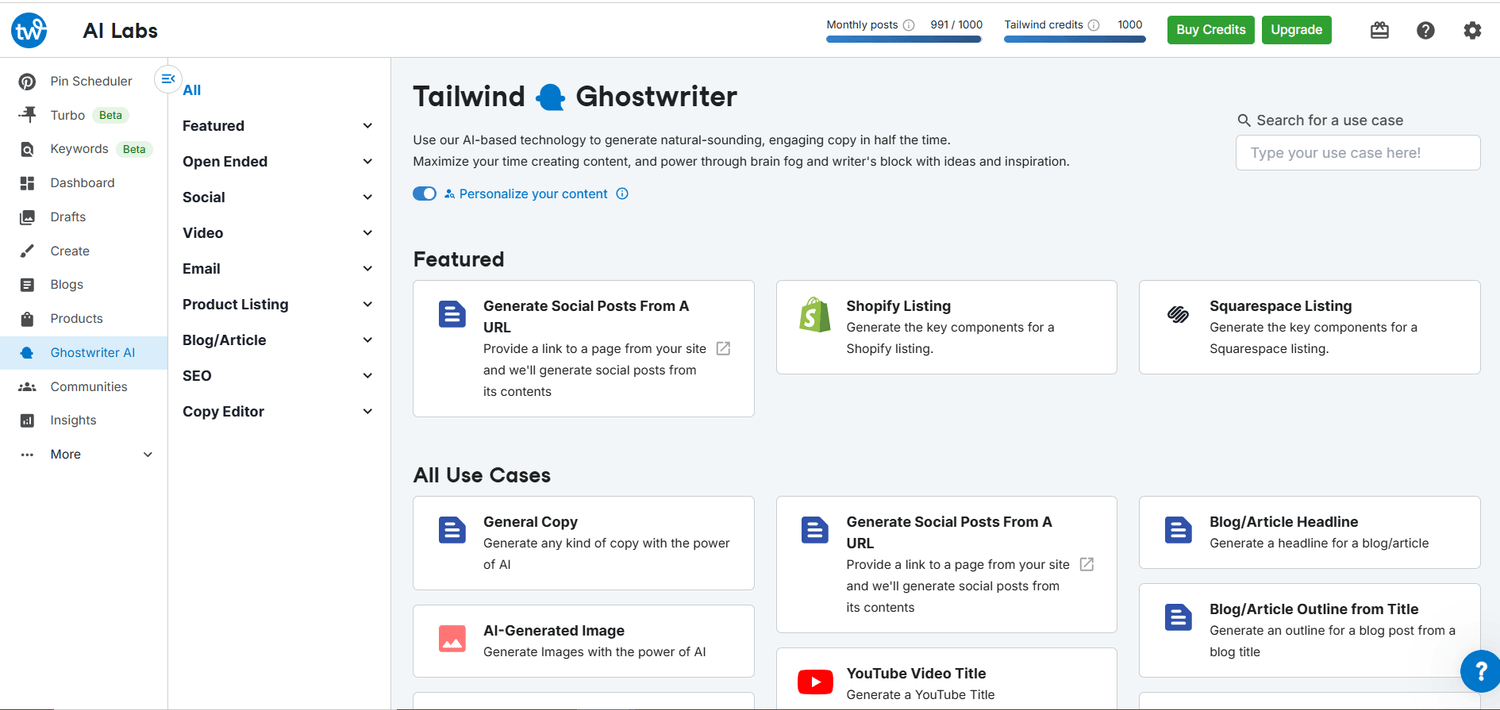This screenshot has width=1500, height=710.
Task: Click the Drafts images icon
Action: 28,217
